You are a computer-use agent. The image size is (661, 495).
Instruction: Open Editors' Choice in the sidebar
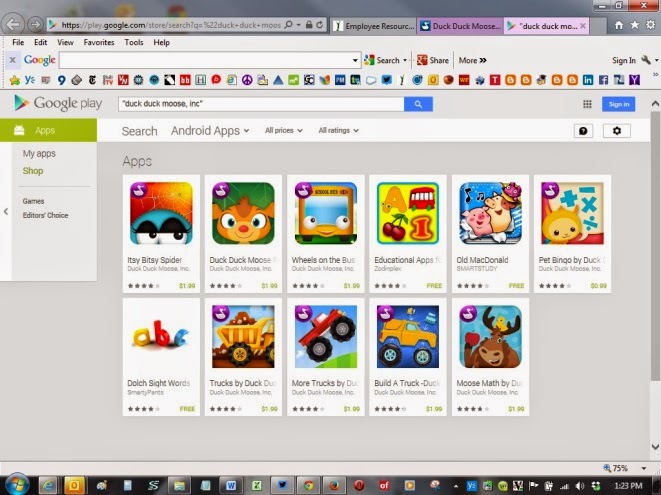coord(46,215)
